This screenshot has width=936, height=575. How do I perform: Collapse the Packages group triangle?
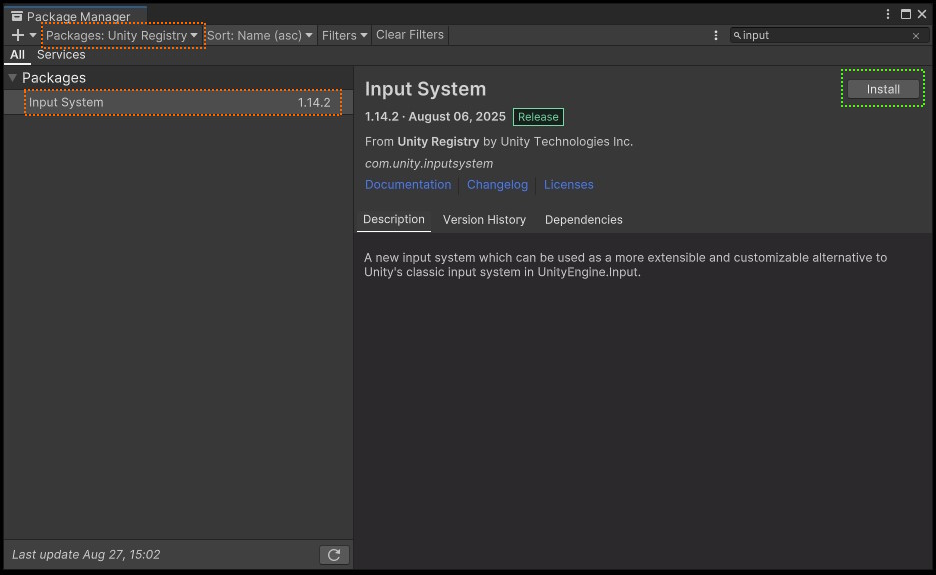click(x=12, y=78)
